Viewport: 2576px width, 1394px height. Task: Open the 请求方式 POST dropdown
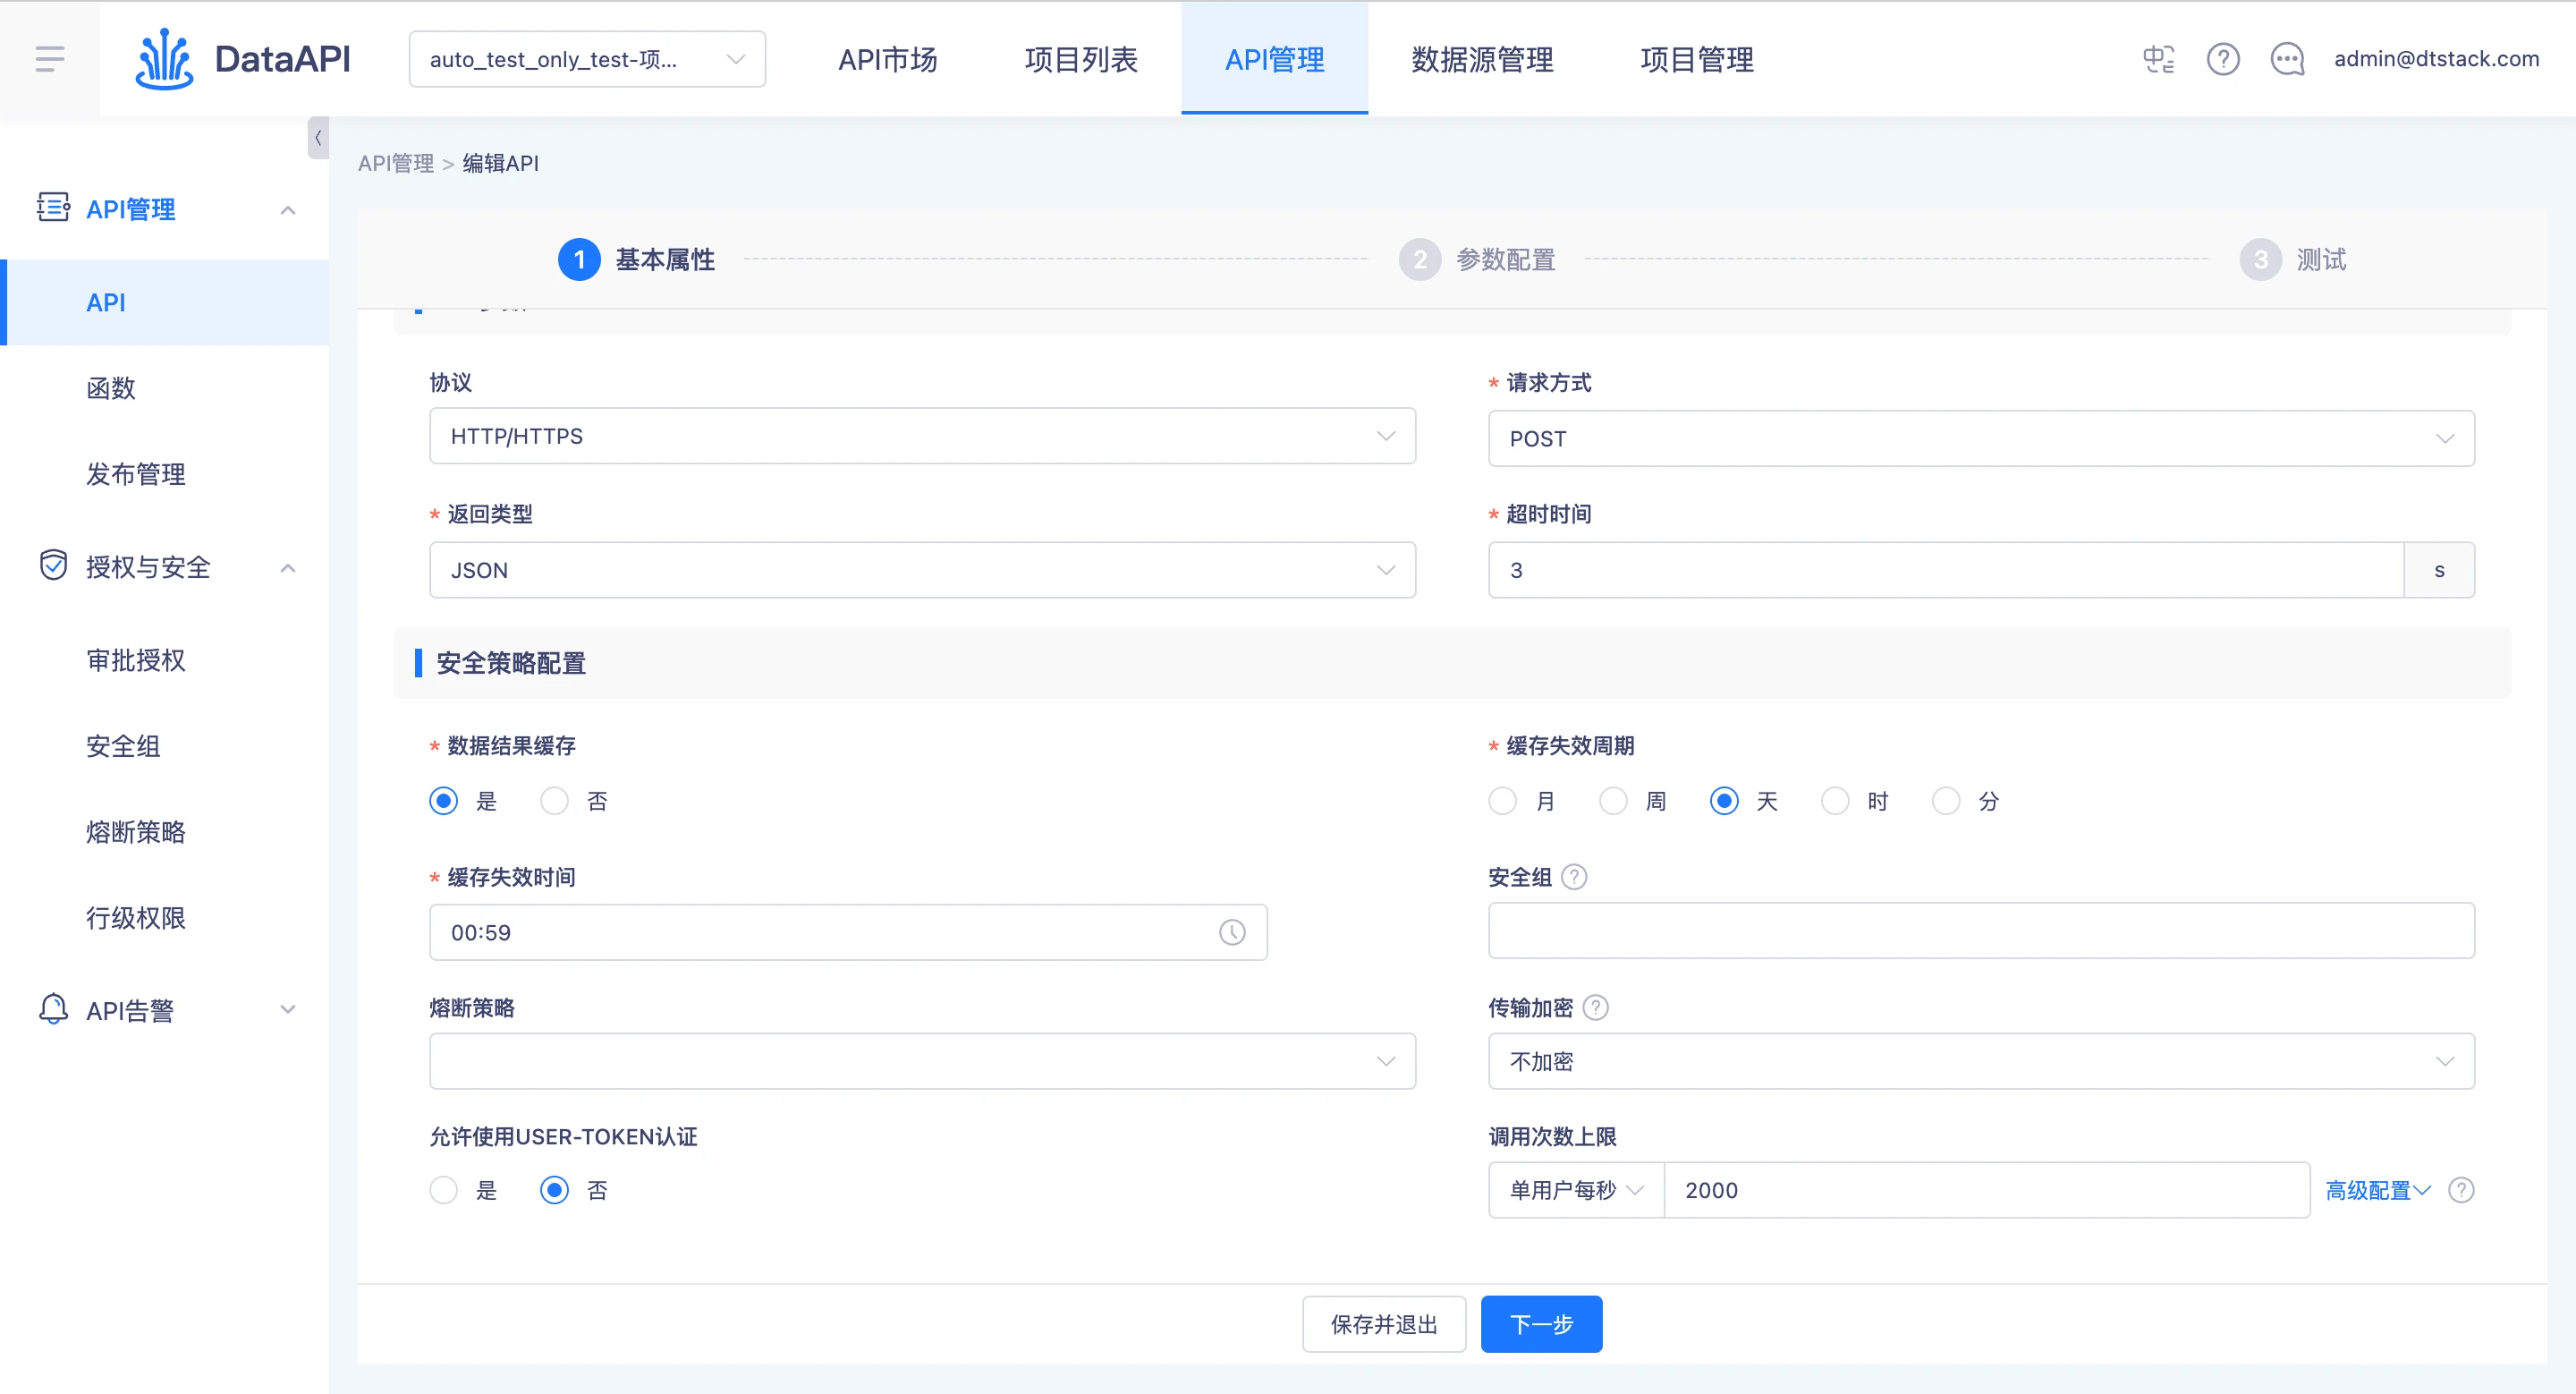pos(1981,439)
